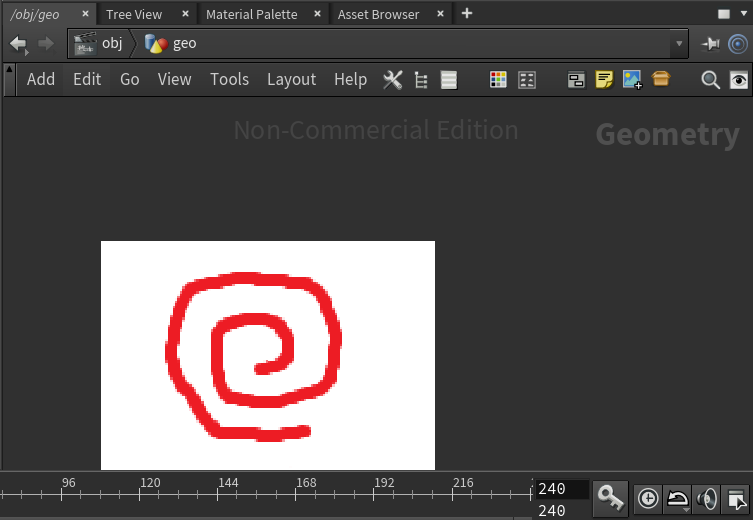Open the Go menu
The width and height of the screenshot is (753, 520).
pos(130,79)
